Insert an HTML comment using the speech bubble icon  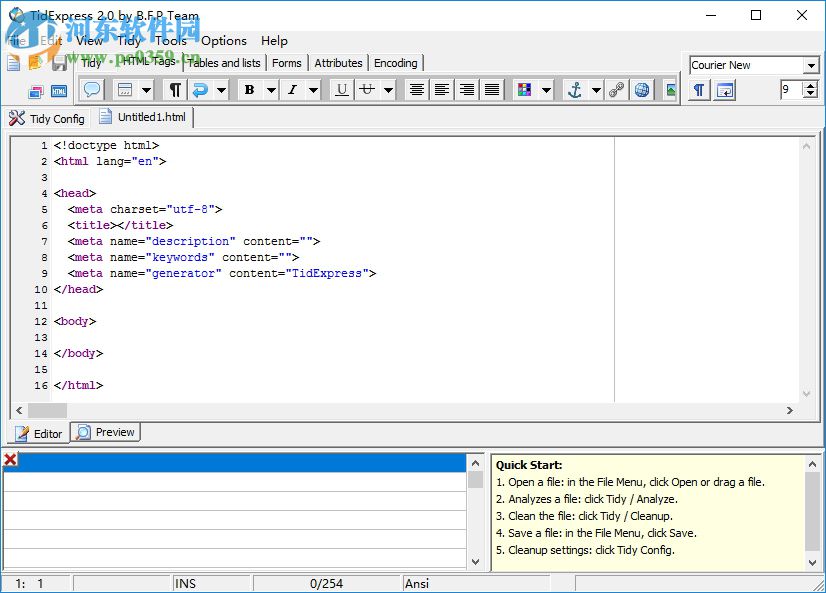point(92,90)
